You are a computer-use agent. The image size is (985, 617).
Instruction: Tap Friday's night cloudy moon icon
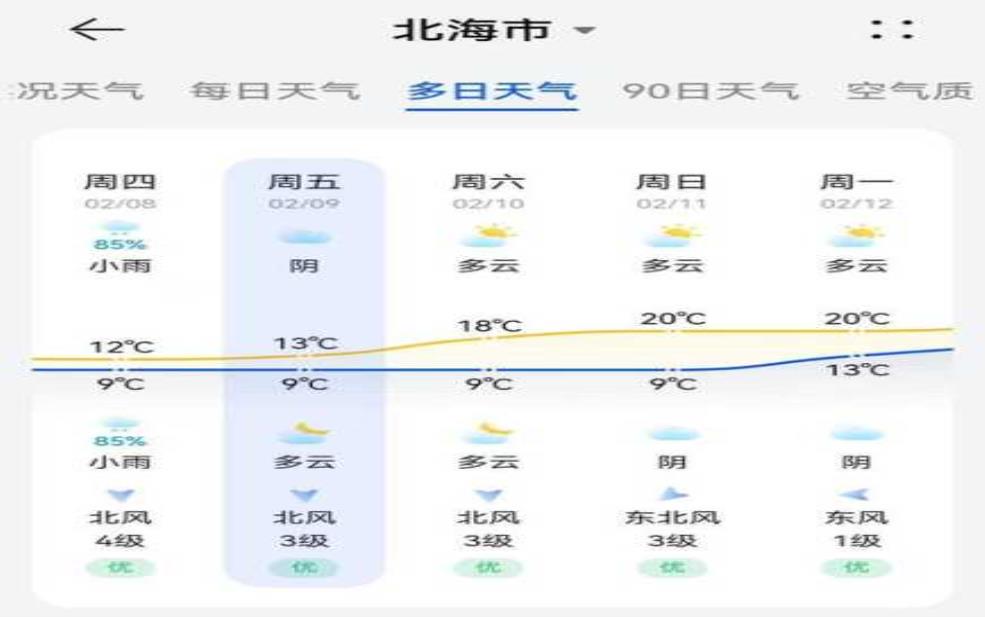coord(304,432)
